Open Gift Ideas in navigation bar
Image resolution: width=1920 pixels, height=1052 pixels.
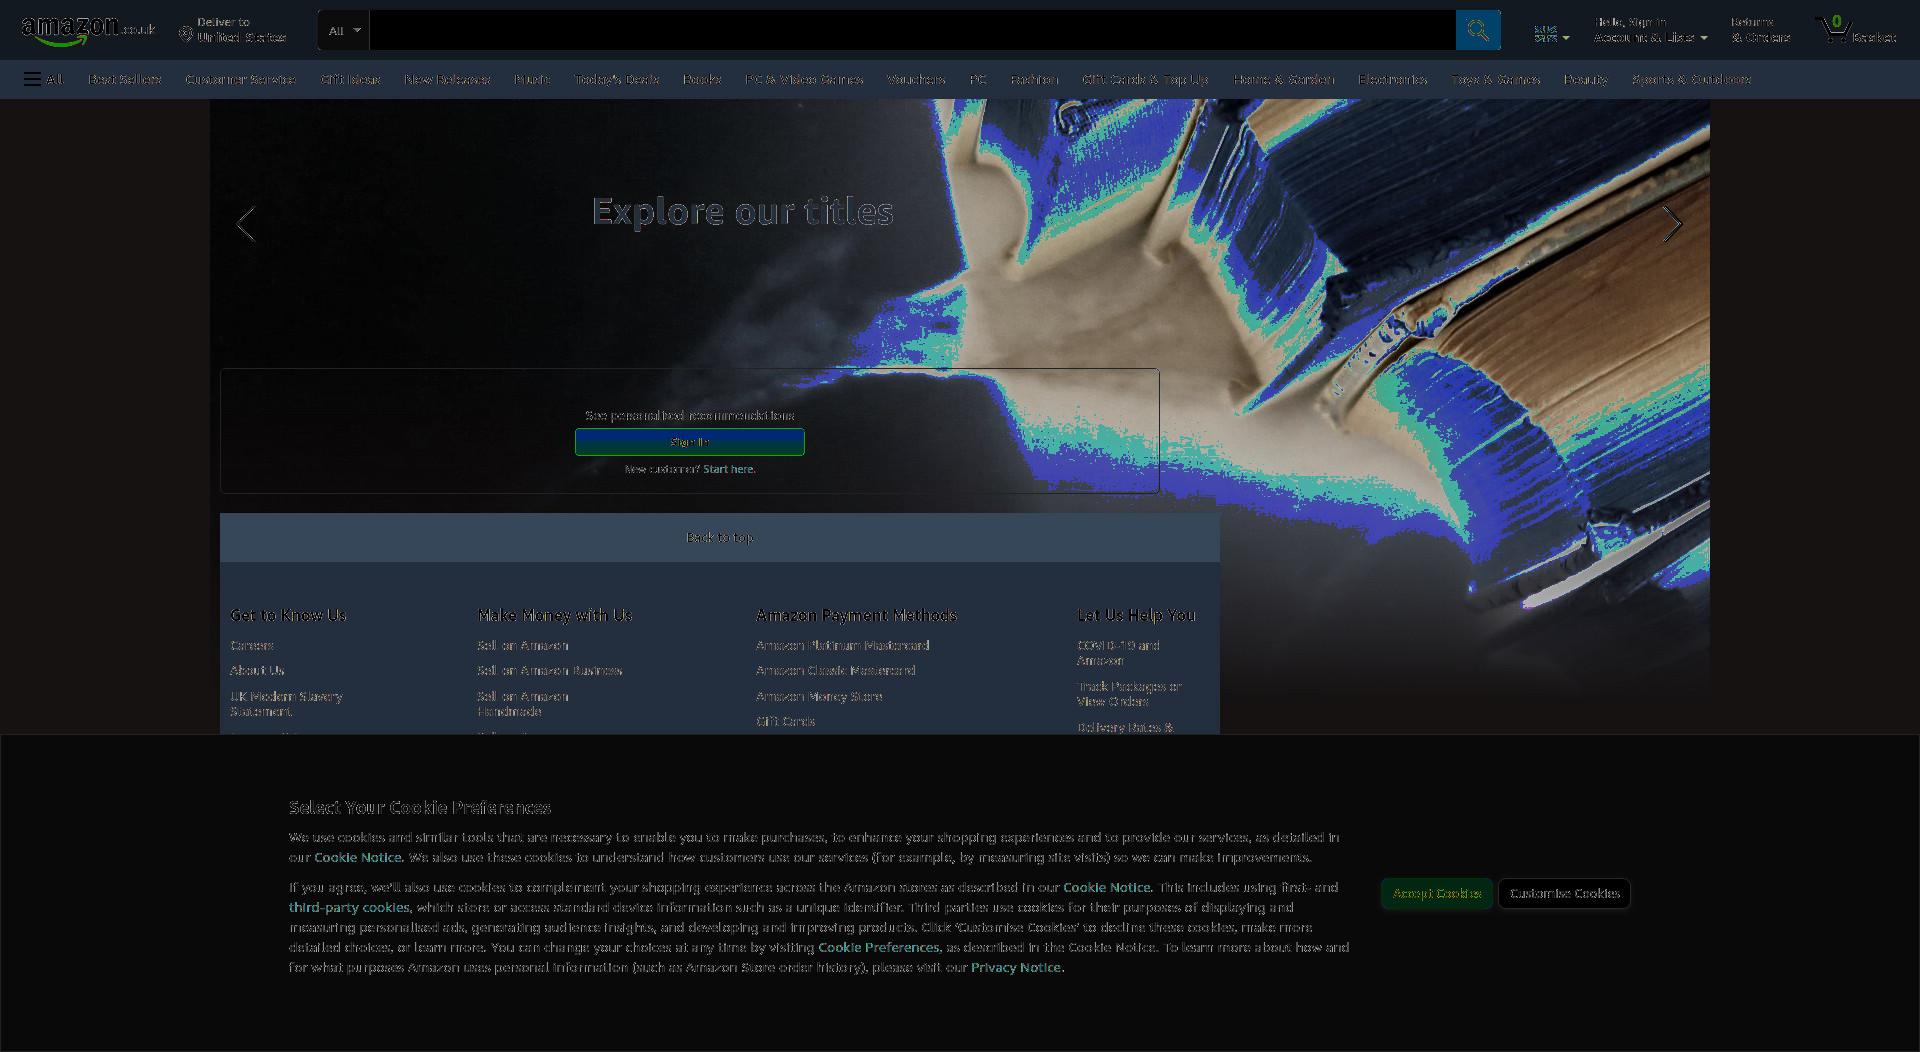click(x=350, y=79)
